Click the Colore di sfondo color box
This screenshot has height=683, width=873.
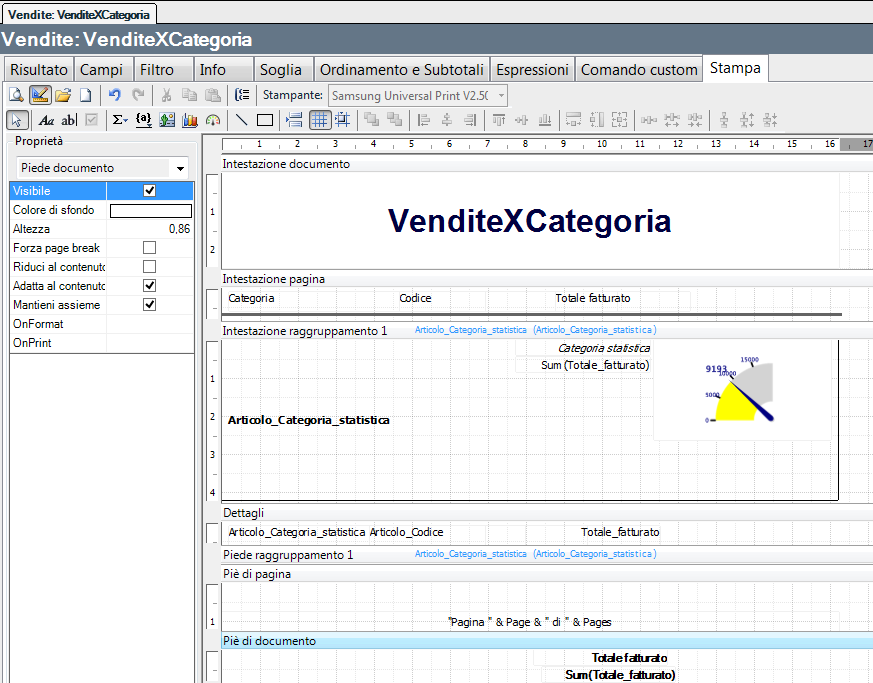click(x=150, y=211)
